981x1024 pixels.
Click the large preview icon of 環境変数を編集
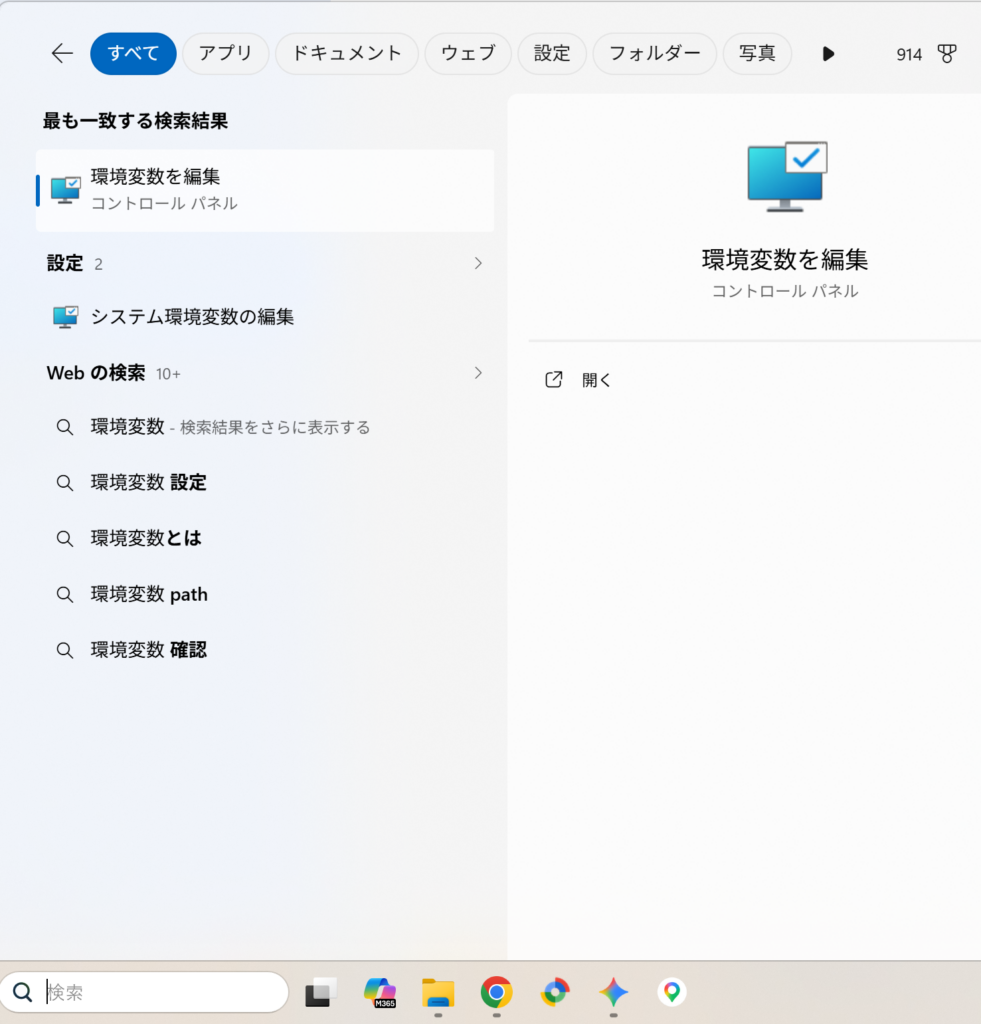tap(786, 176)
